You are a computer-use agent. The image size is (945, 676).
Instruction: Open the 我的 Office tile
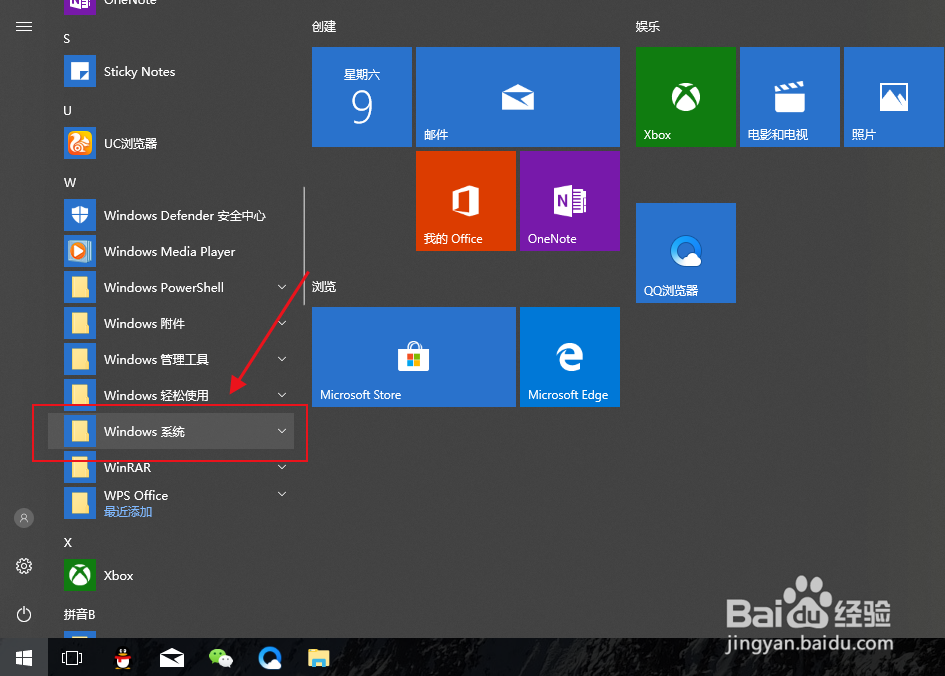(466, 201)
